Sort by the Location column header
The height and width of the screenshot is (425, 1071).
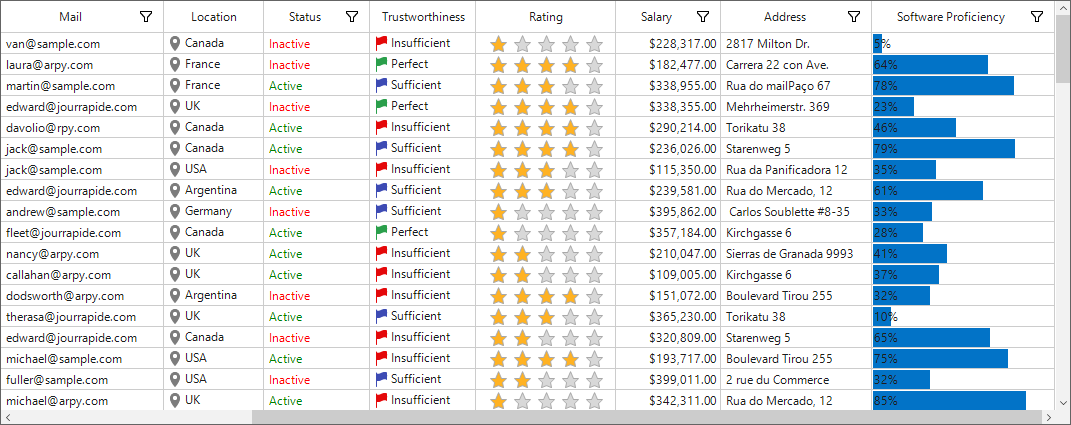[214, 17]
